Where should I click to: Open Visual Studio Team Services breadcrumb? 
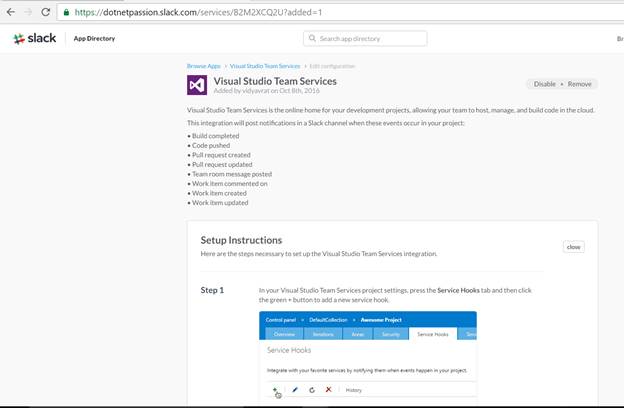(265, 66)
